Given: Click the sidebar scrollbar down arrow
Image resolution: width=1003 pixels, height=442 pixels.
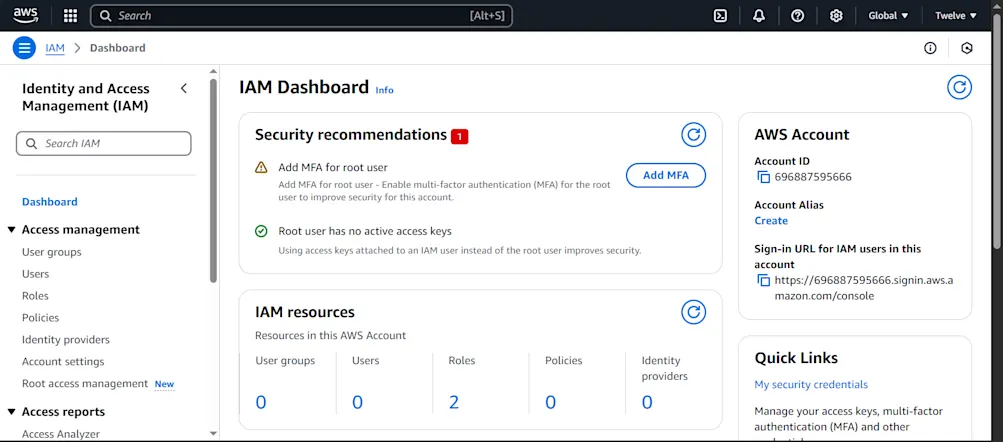Looking at the screenshot, I should (x=214, y=433).
